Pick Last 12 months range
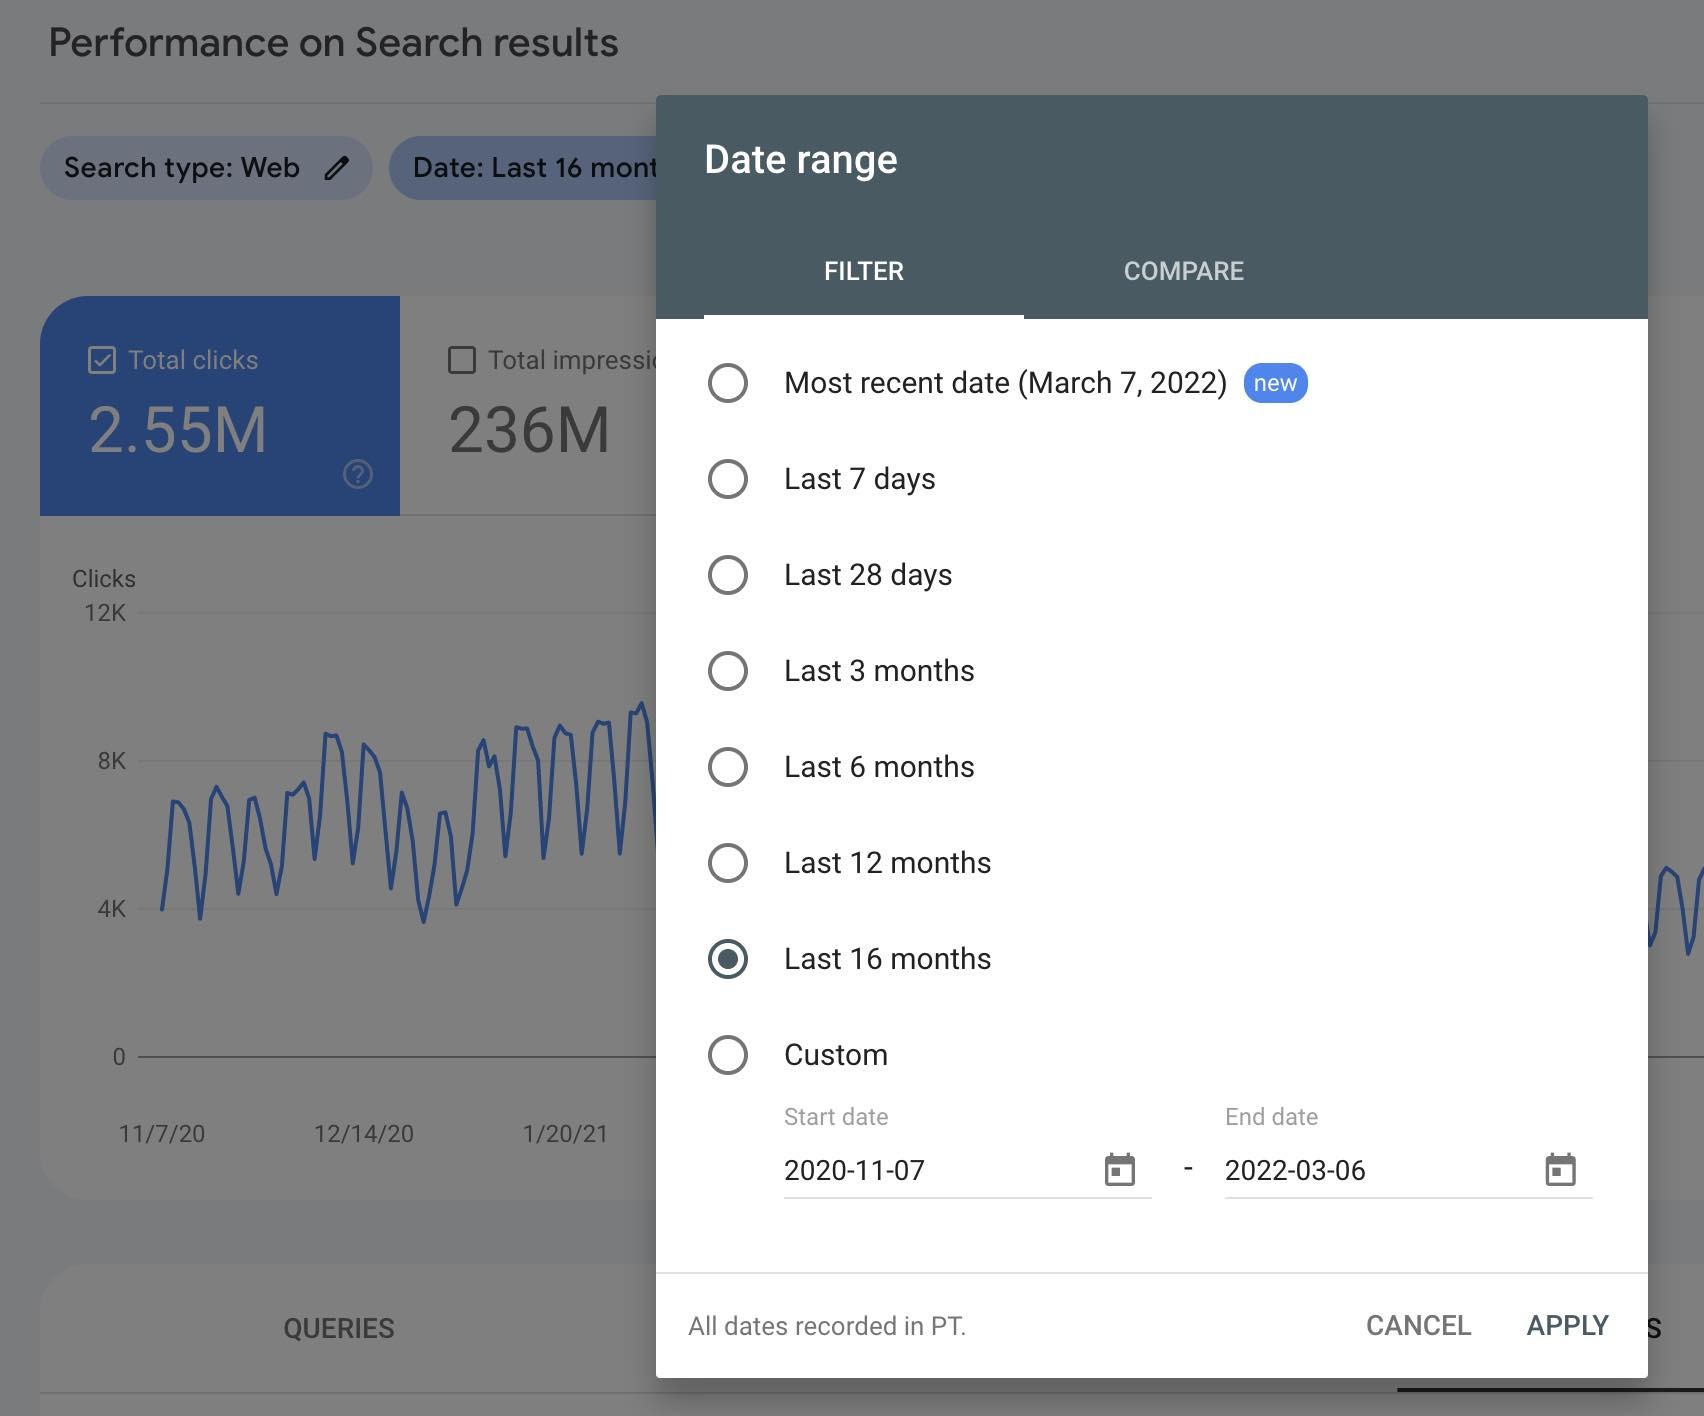Image resolution: width=1704 pixels, height=1416 pixels. [x=728, y=863]
